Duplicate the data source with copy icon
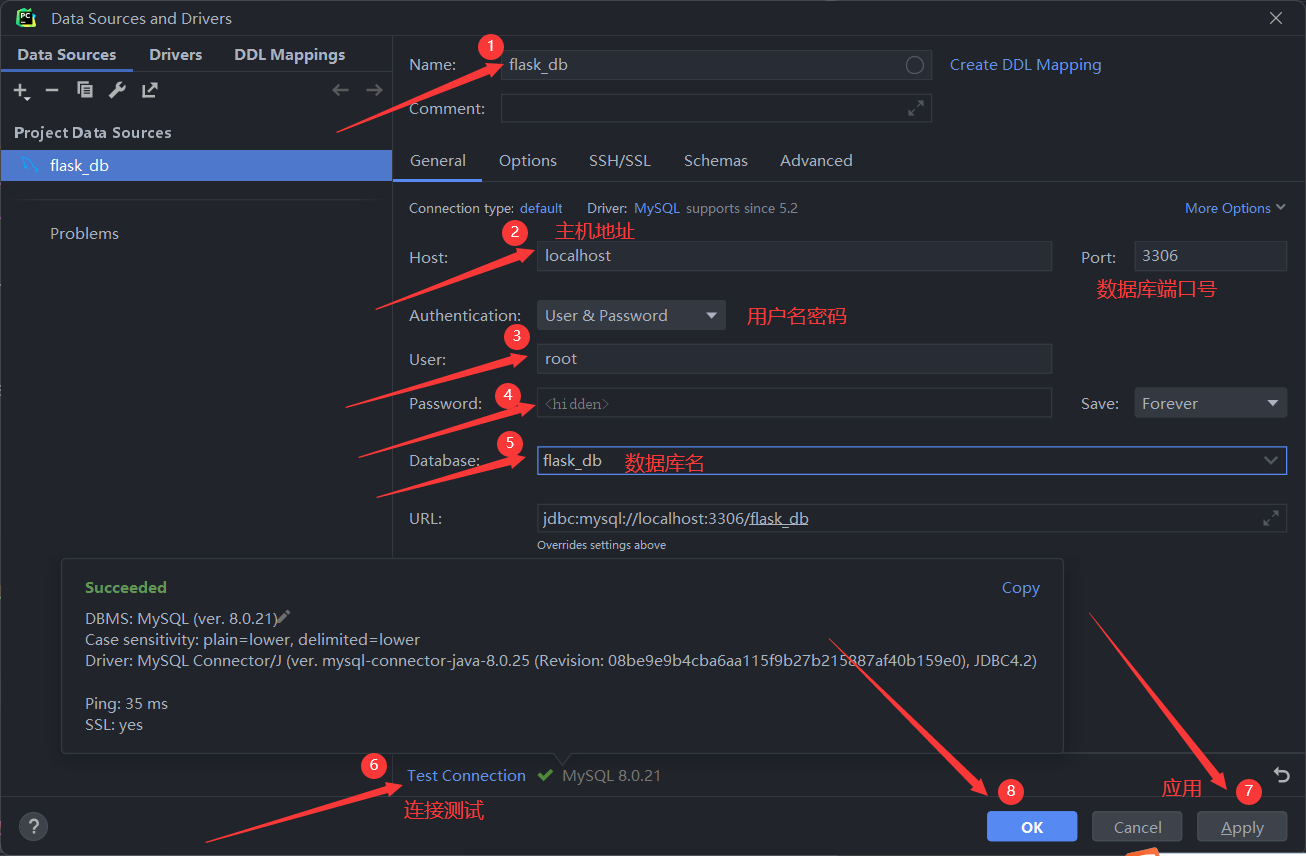This screenshot has width=1306, height=856. 85,90
